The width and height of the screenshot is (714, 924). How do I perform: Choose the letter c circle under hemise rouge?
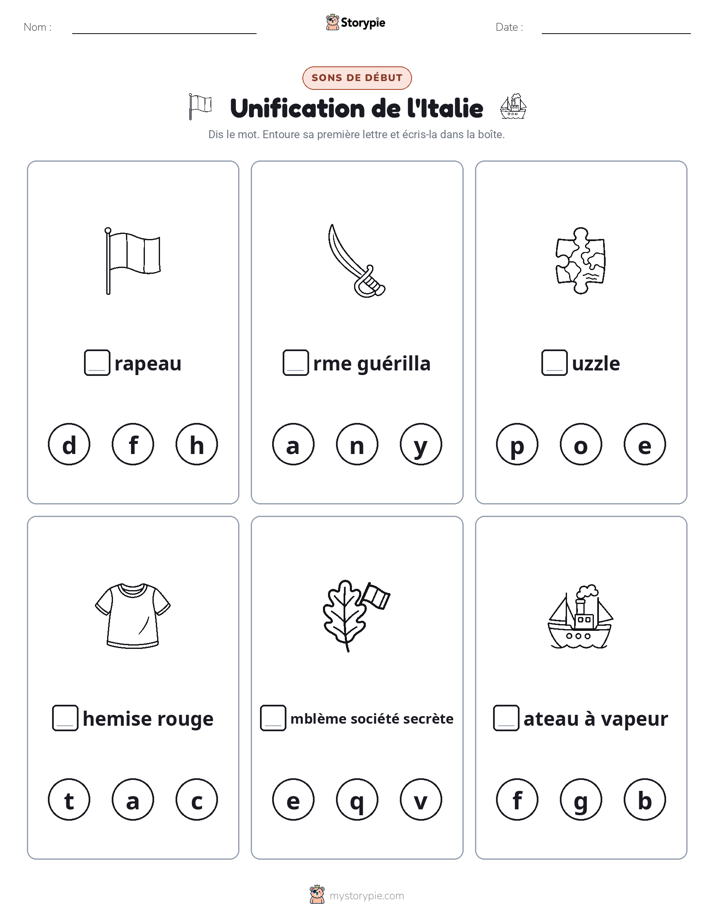click(196, 800)
